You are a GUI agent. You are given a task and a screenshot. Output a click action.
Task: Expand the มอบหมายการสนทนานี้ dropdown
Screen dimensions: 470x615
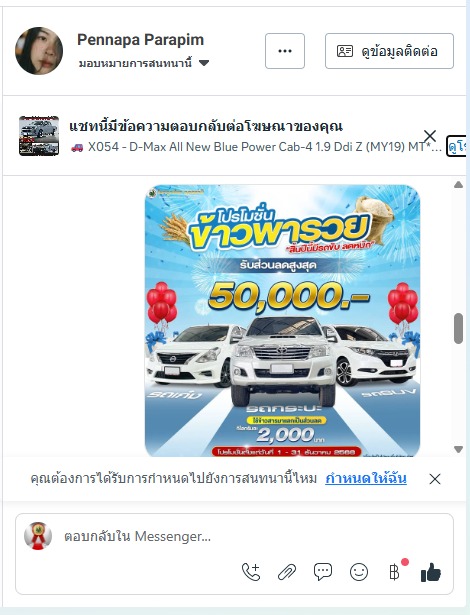[x=144, y=63]
